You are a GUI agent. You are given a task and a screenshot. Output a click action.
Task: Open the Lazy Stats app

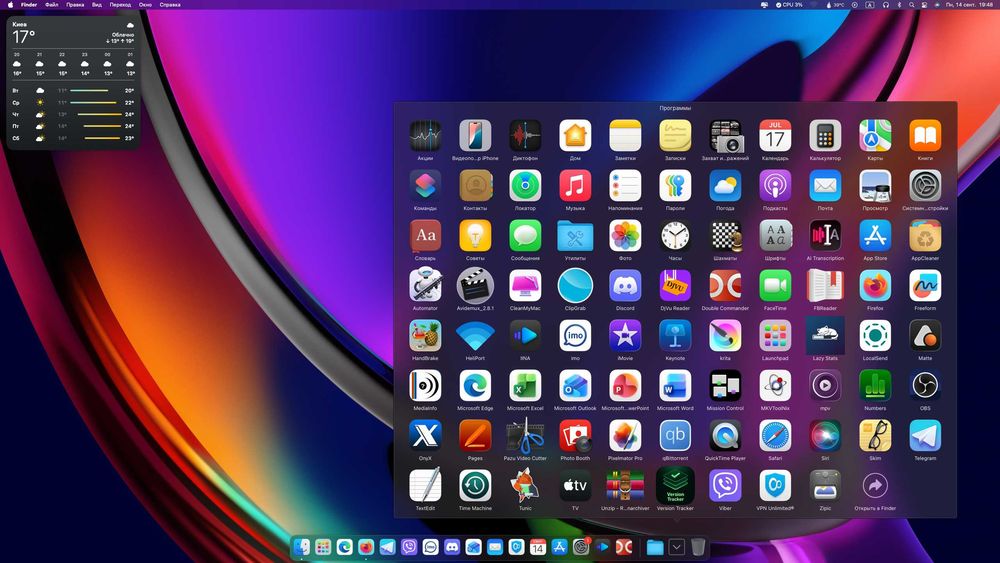coord(825,335)
